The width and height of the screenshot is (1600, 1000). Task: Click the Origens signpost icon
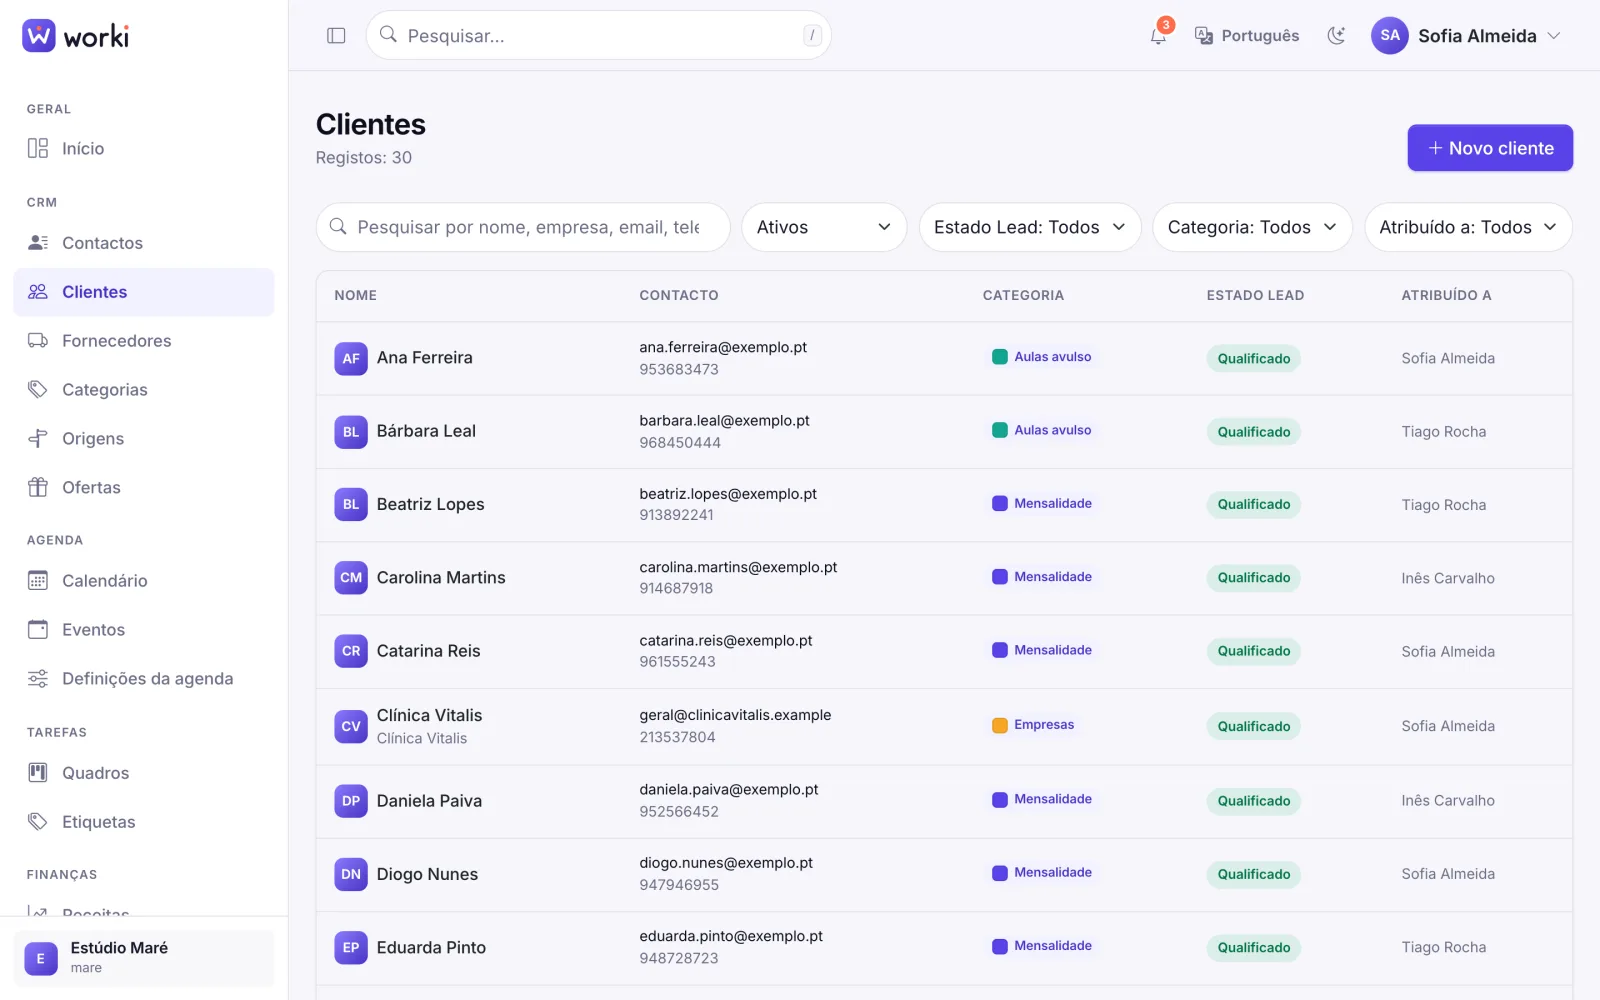click(38, 438)
